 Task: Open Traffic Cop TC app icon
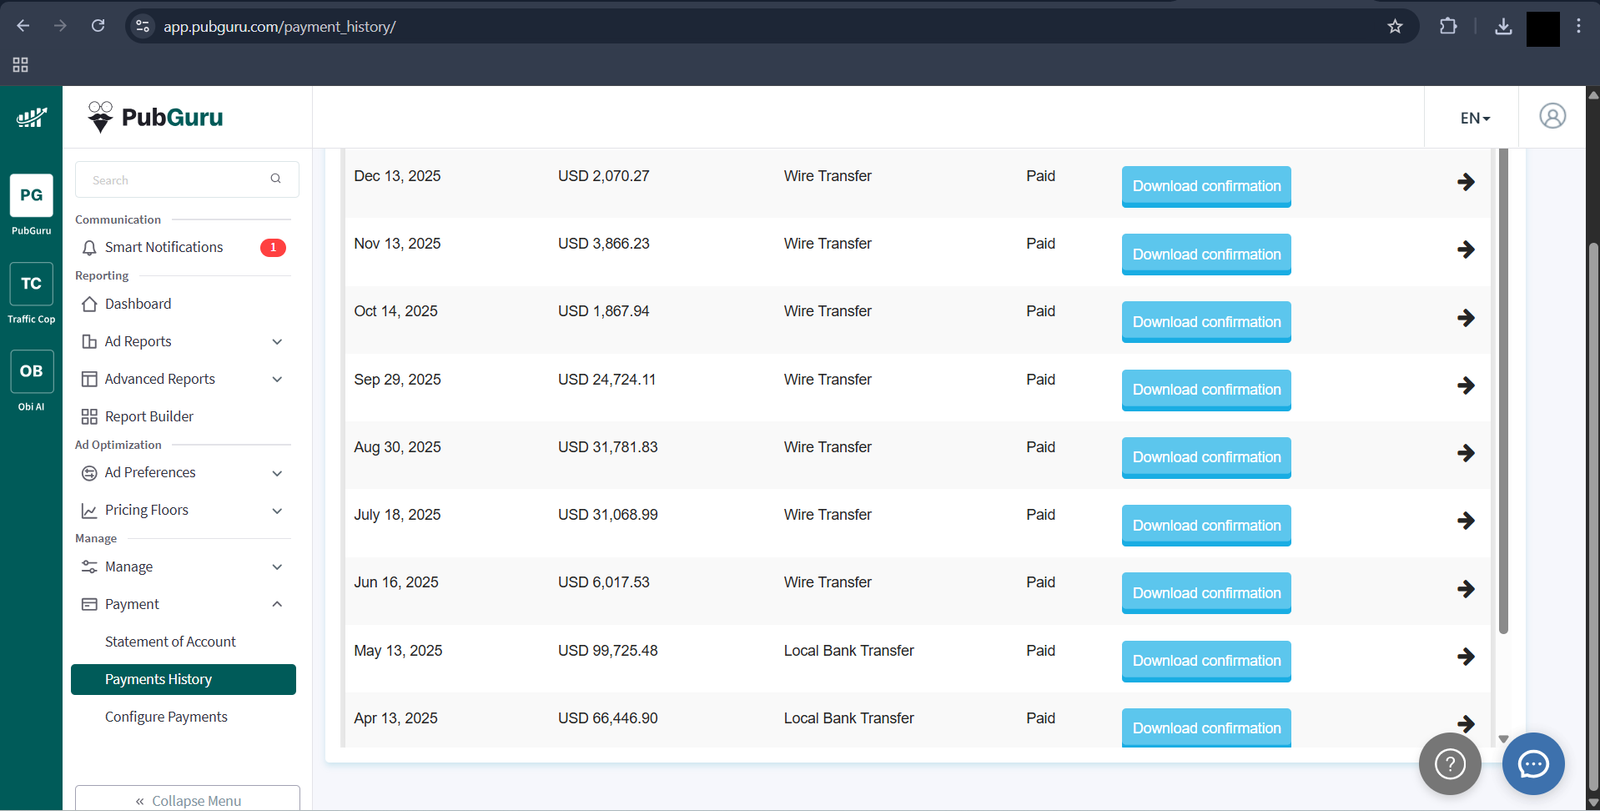click(31, 284)
